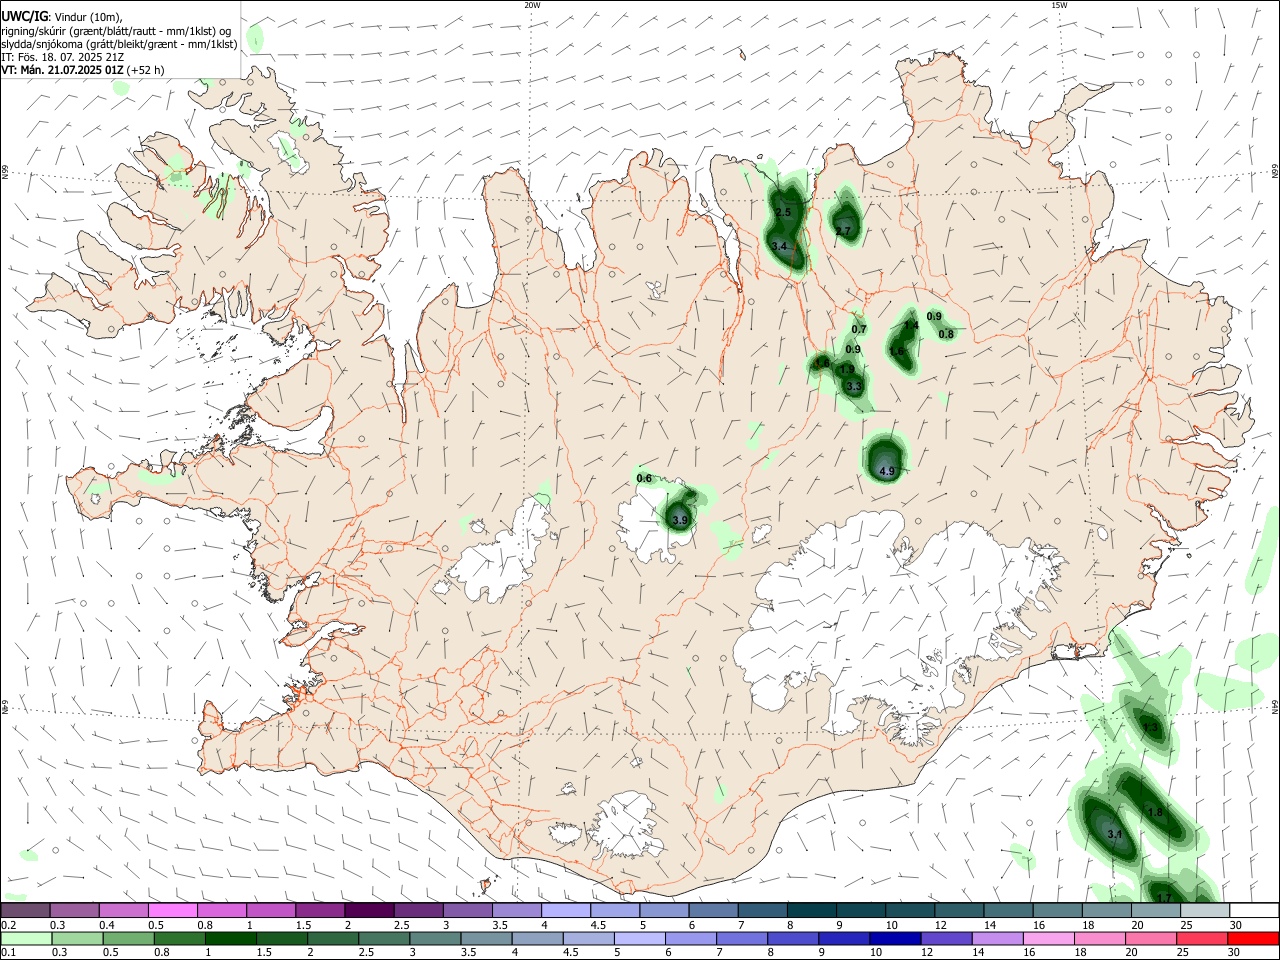This screenshot has height=960, width=1280.
Task: Click the dark teal 8 swatch in upper legend
Action: (x=811, y=911)
